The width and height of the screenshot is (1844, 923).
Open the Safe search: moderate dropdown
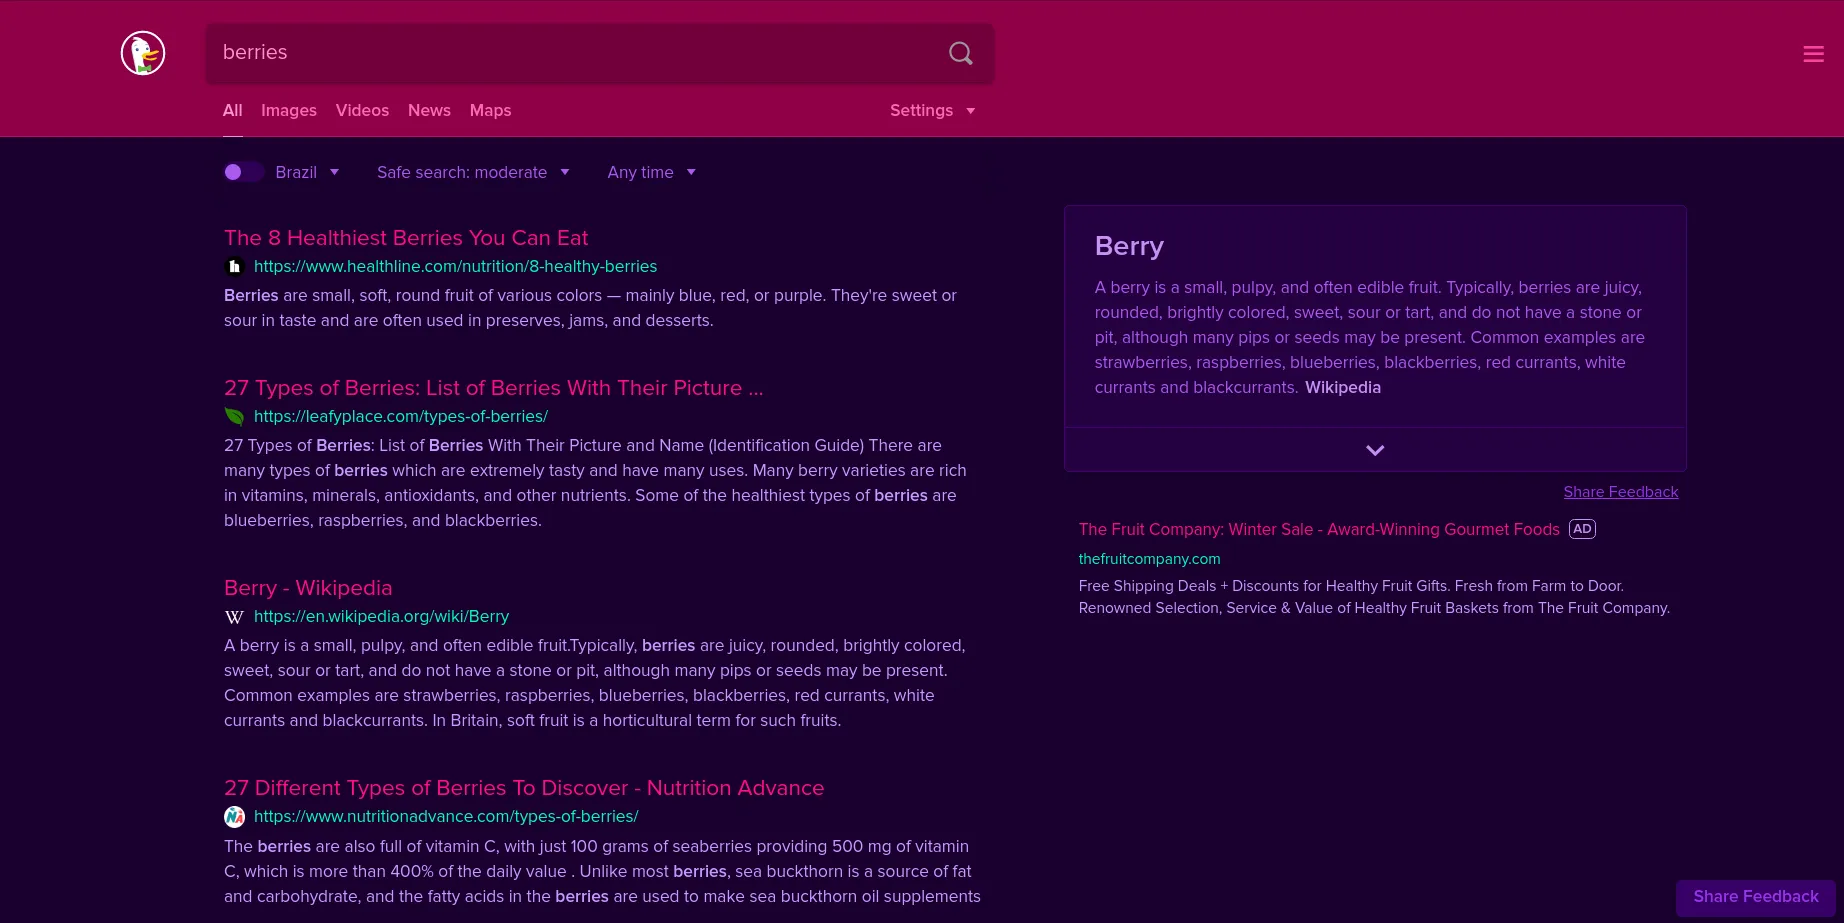coord(473,172)
